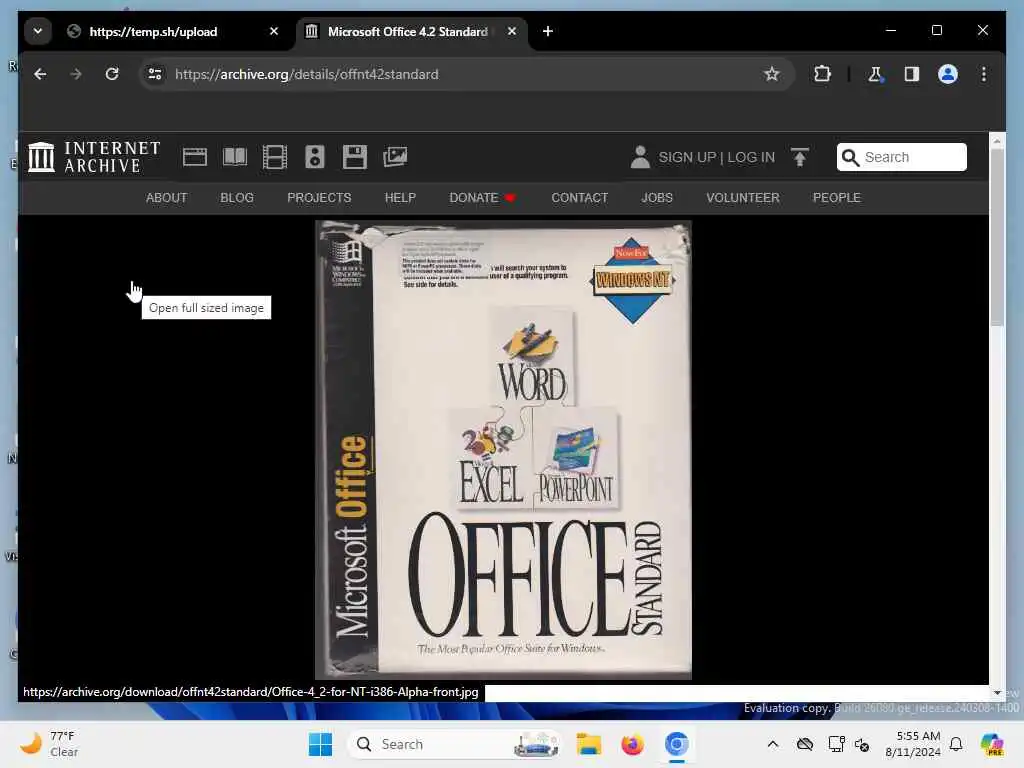This screenshot has height=768, width=1024.
Task: Open the VOLUNTEER menu item
Action: click(743, 198)
